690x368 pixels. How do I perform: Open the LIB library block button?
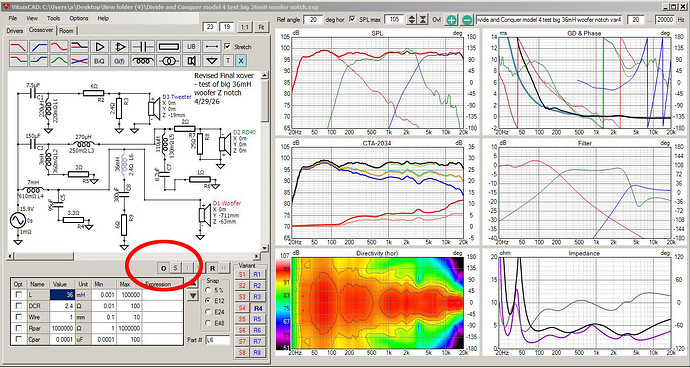[191, 47]
